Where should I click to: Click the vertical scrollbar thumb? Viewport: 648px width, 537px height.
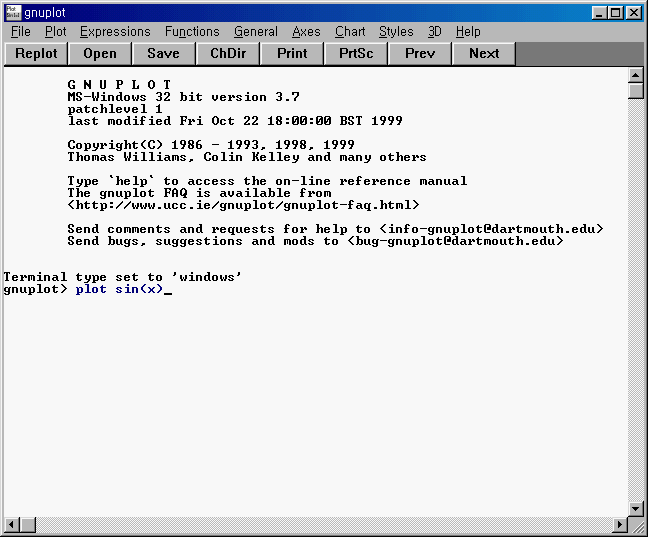[x=635, y=91]
